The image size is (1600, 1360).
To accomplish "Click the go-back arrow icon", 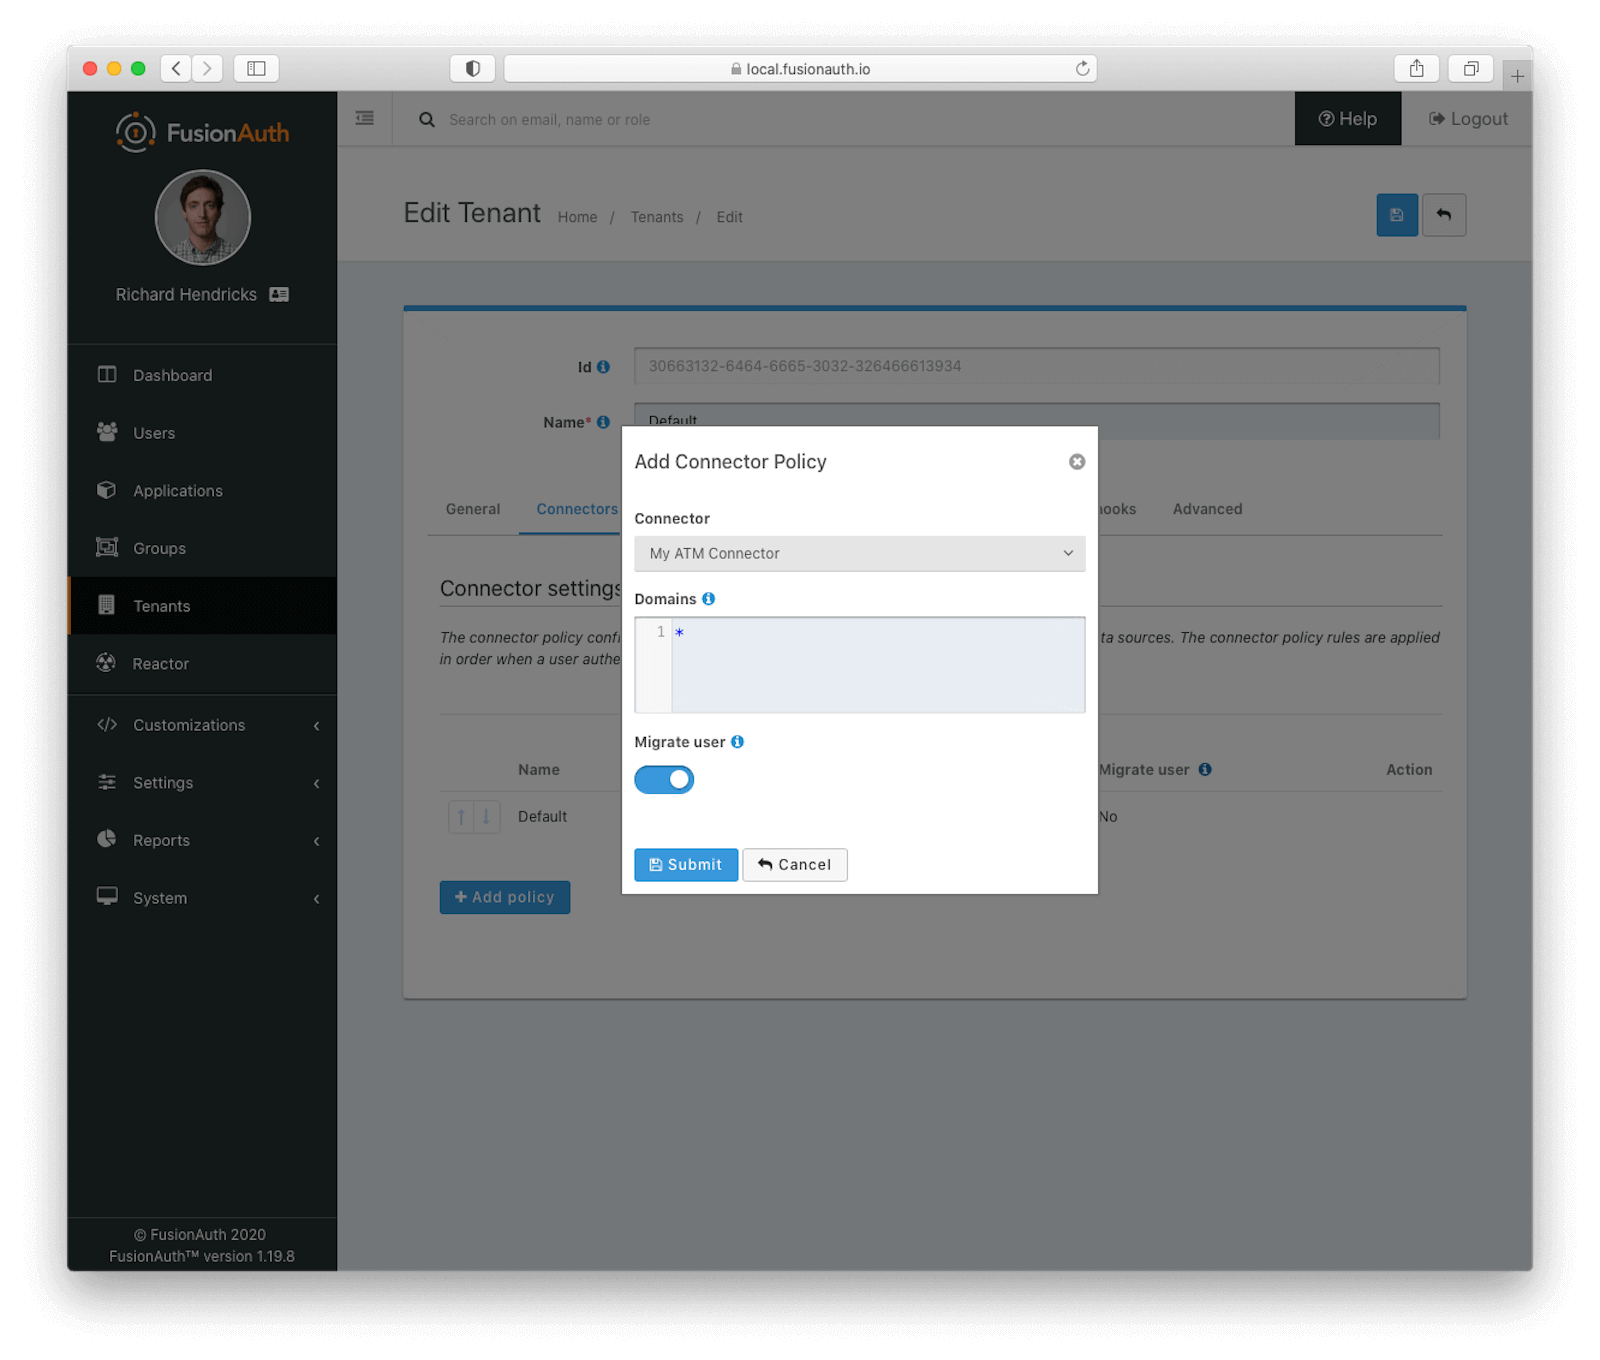I will pos(1444,214).
